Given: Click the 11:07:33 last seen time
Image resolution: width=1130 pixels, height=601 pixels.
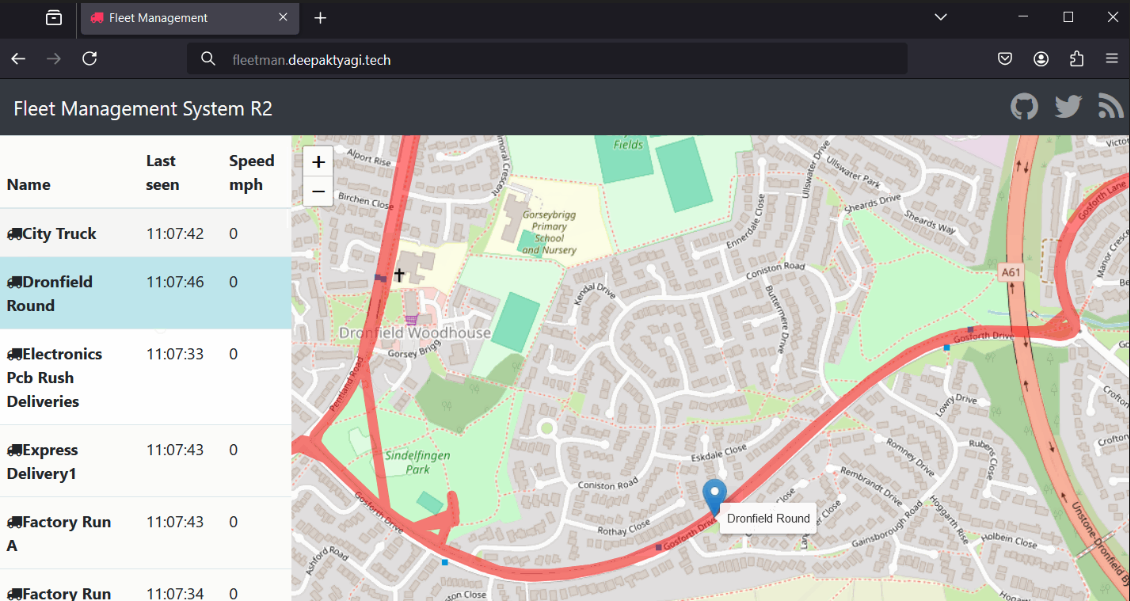Looking at the screenshot, I should [175, 354].
